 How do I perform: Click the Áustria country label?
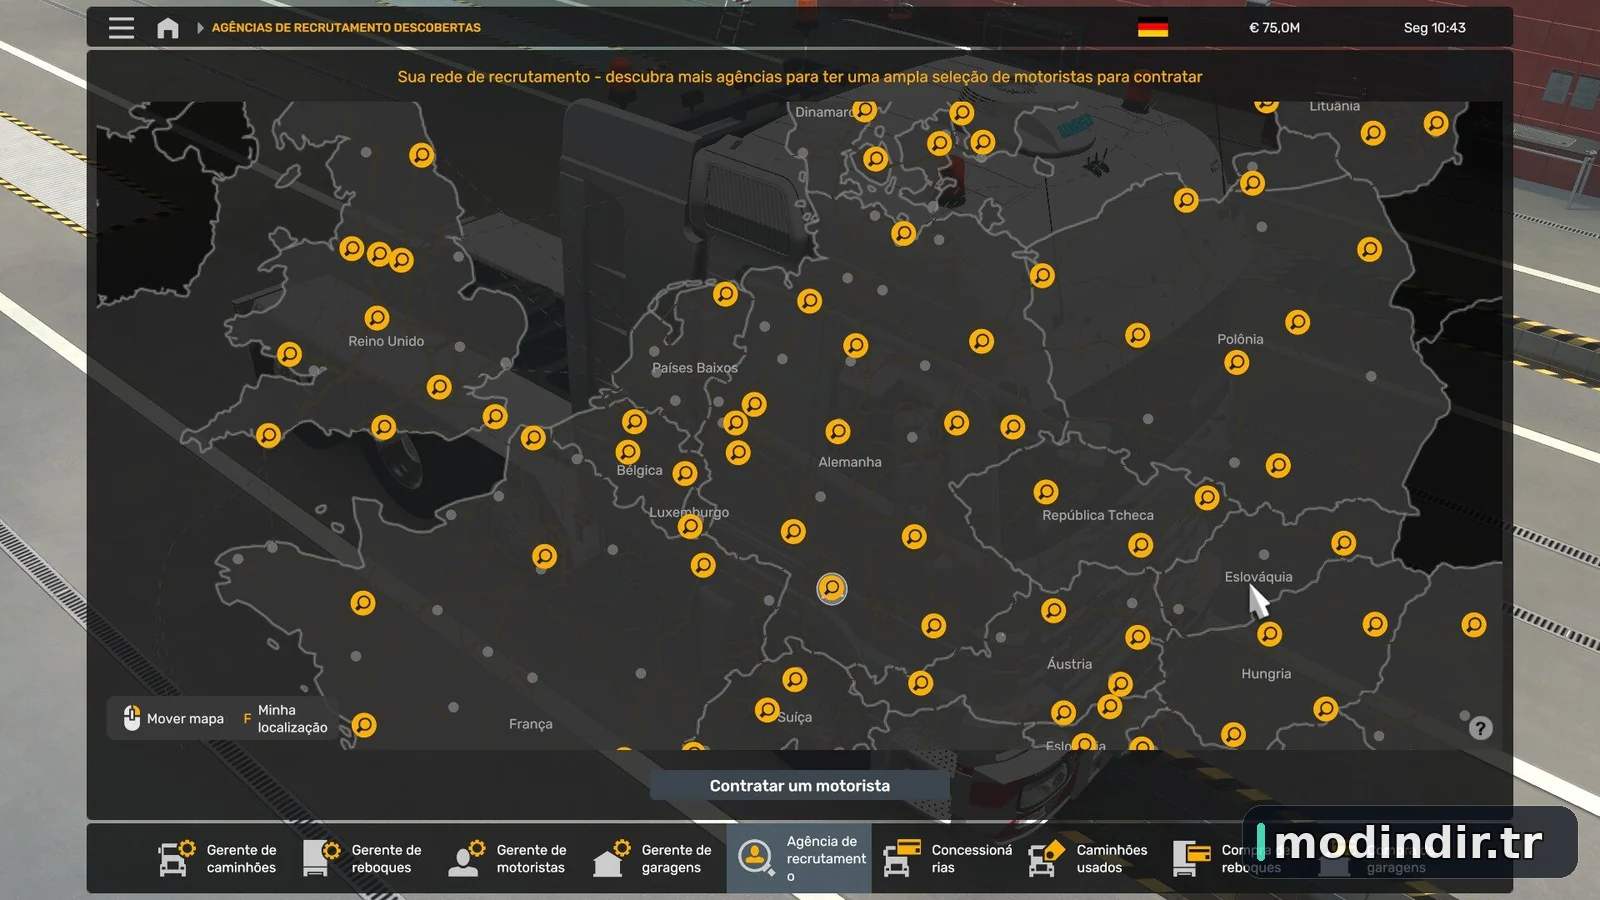(x=1069, y=664)
